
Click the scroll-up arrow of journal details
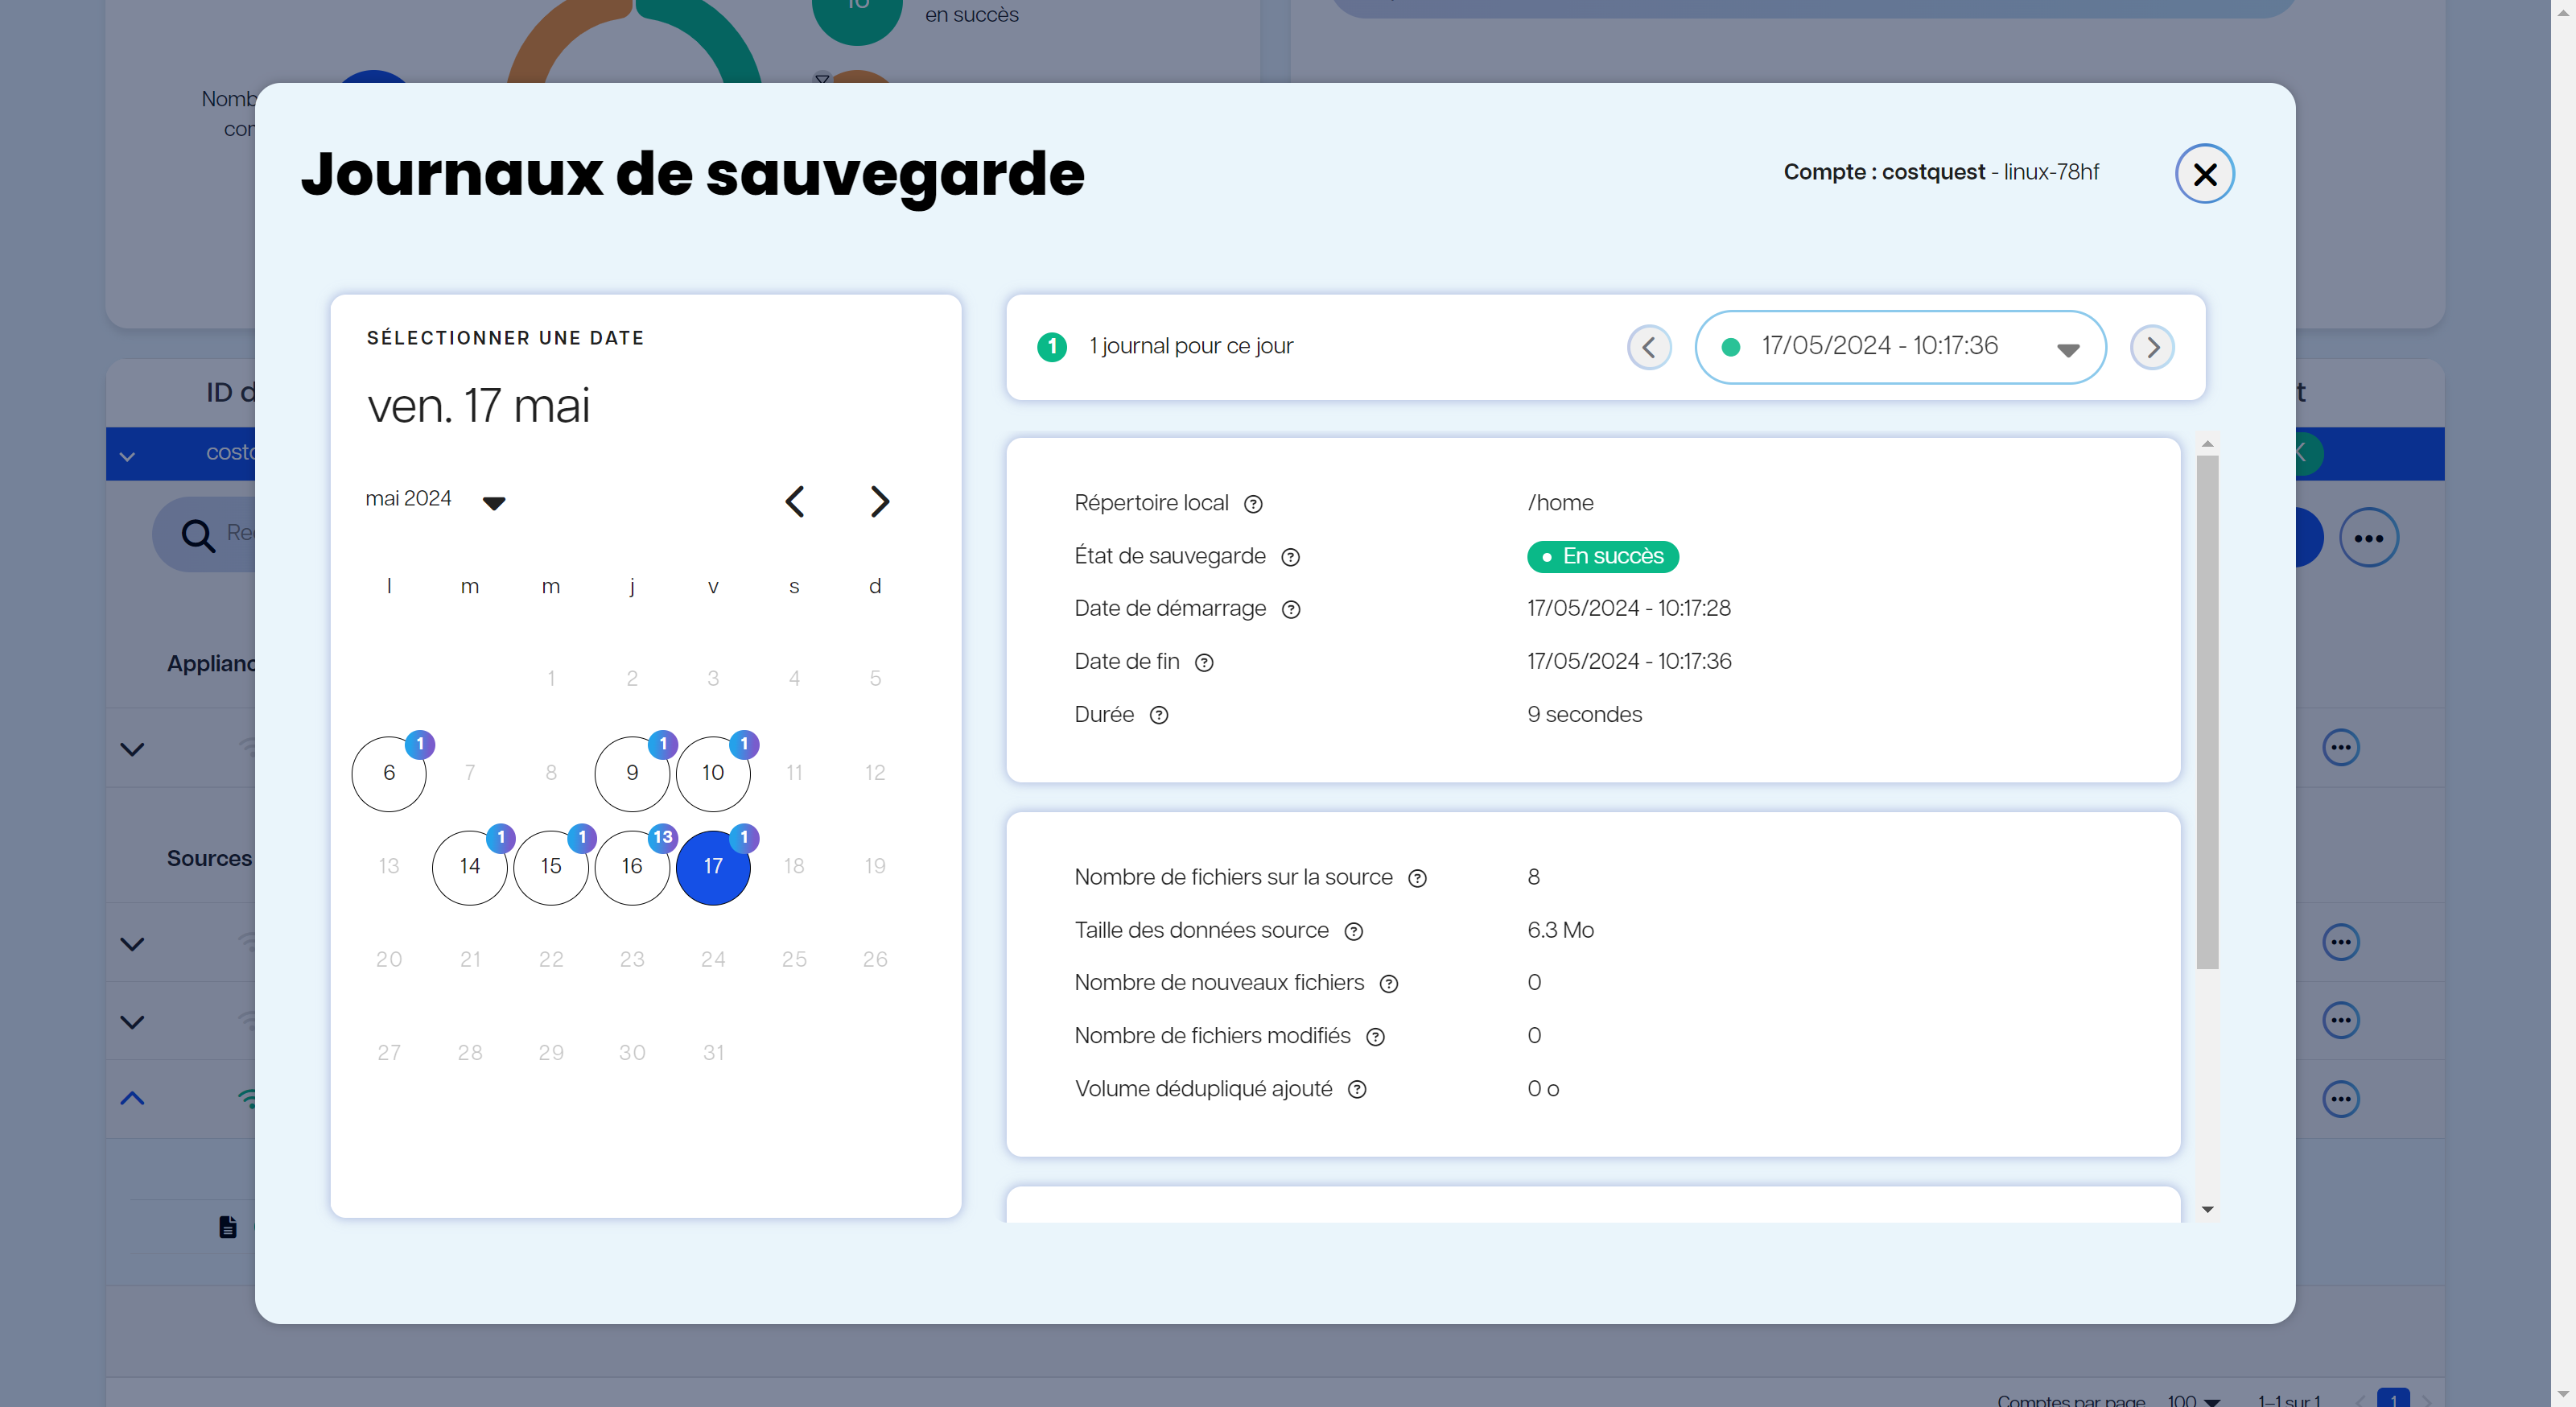[x=2207, y=443]
